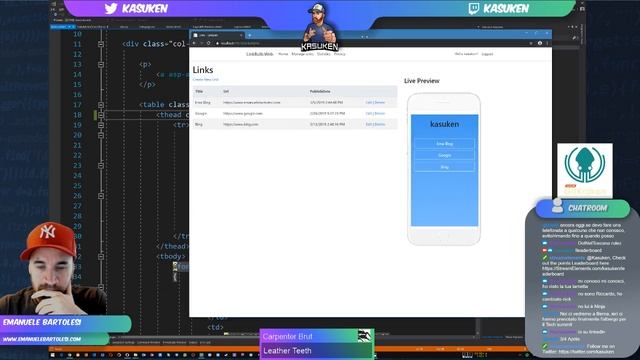Edit the Ema Blog row
Image resolution: width=640 pixels, height=360 pixels.
(369, 102)
